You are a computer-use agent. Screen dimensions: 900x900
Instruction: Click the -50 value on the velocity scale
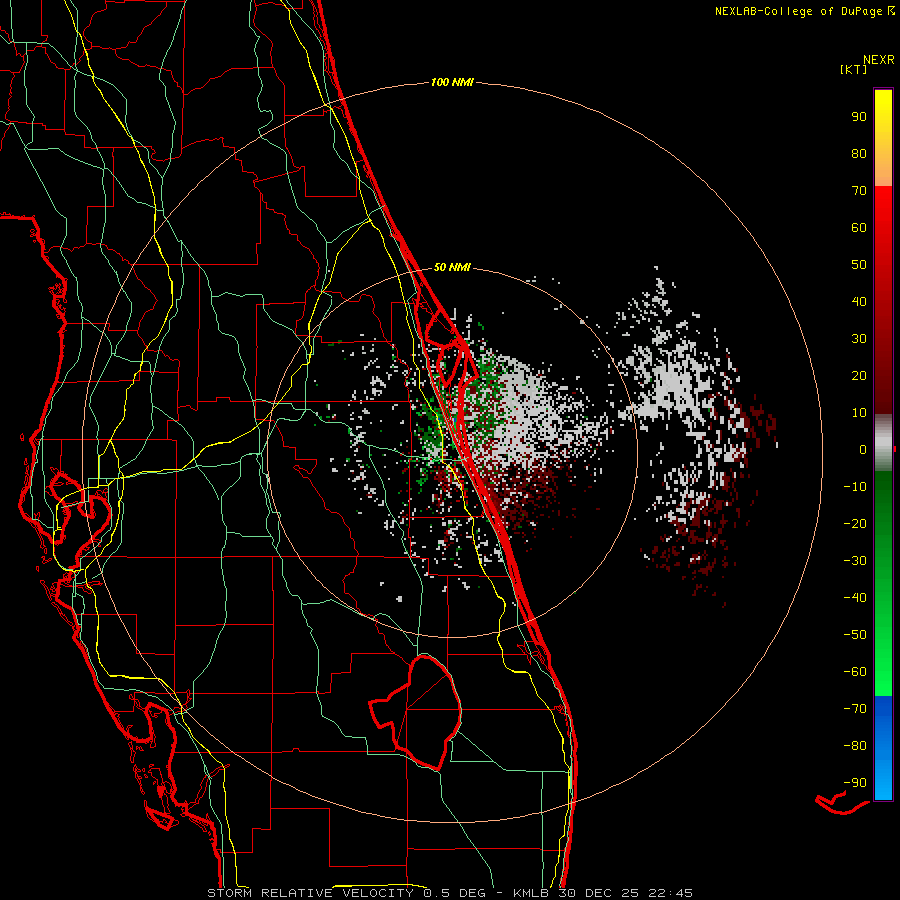tap(855, 635)
